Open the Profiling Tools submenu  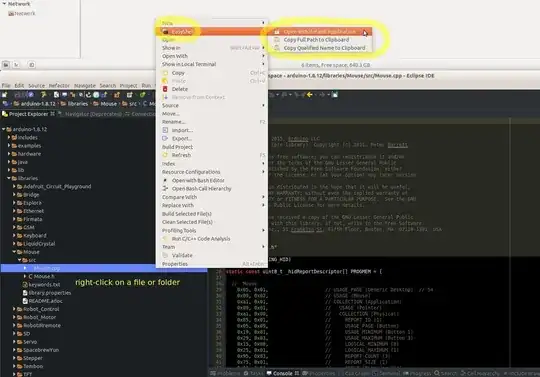(x=212, y=230)
